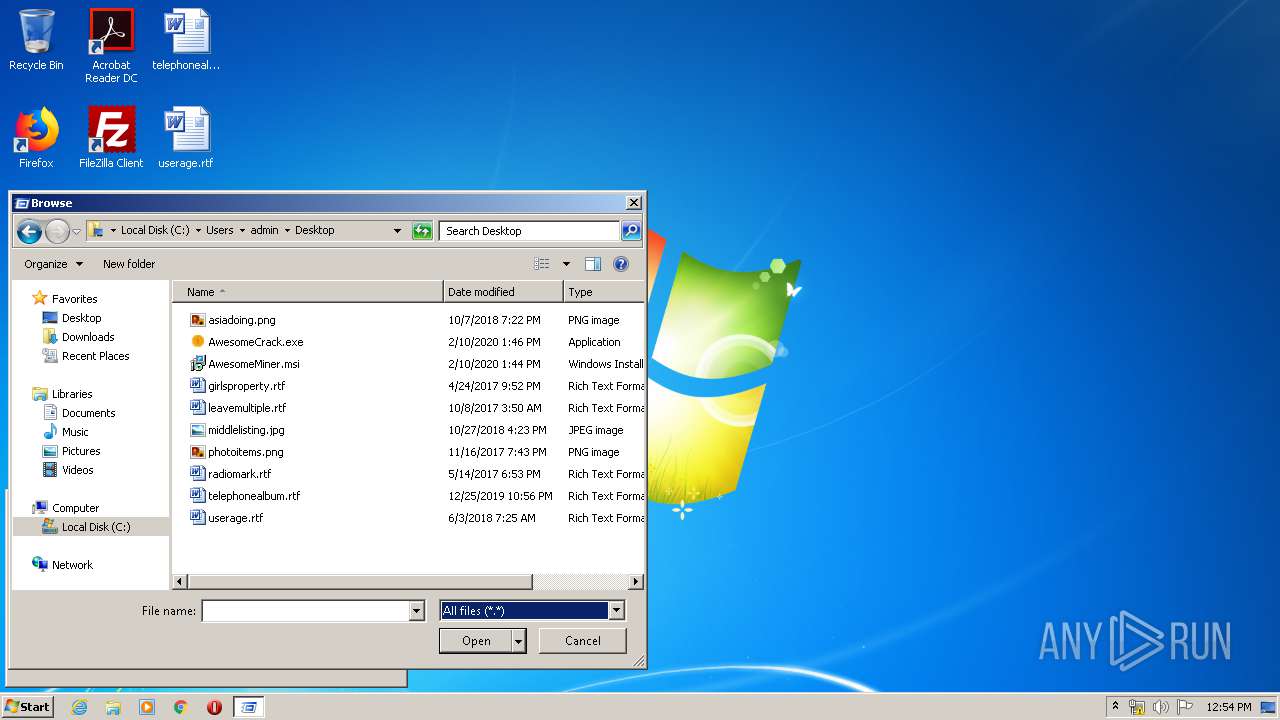Launch Acrobat Reader DC shortcut

tap(111, 46)
